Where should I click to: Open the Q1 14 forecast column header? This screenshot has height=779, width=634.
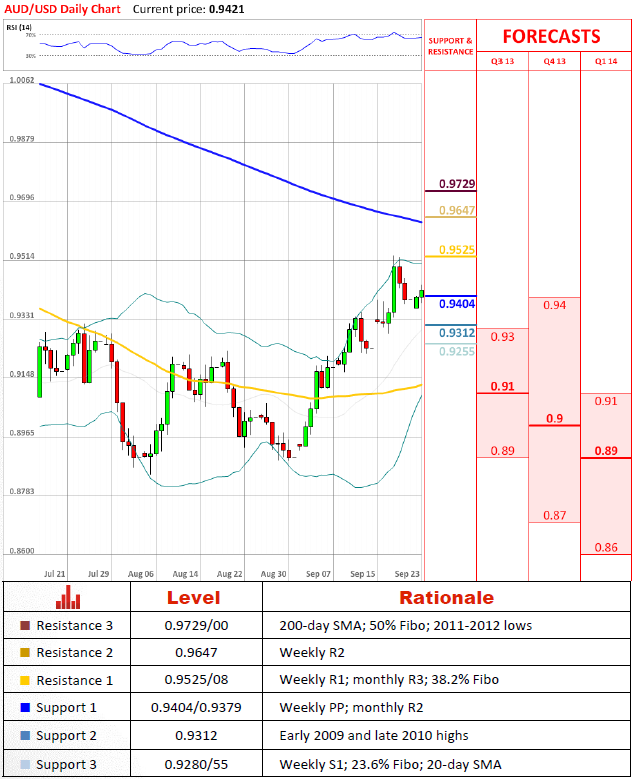606,62
